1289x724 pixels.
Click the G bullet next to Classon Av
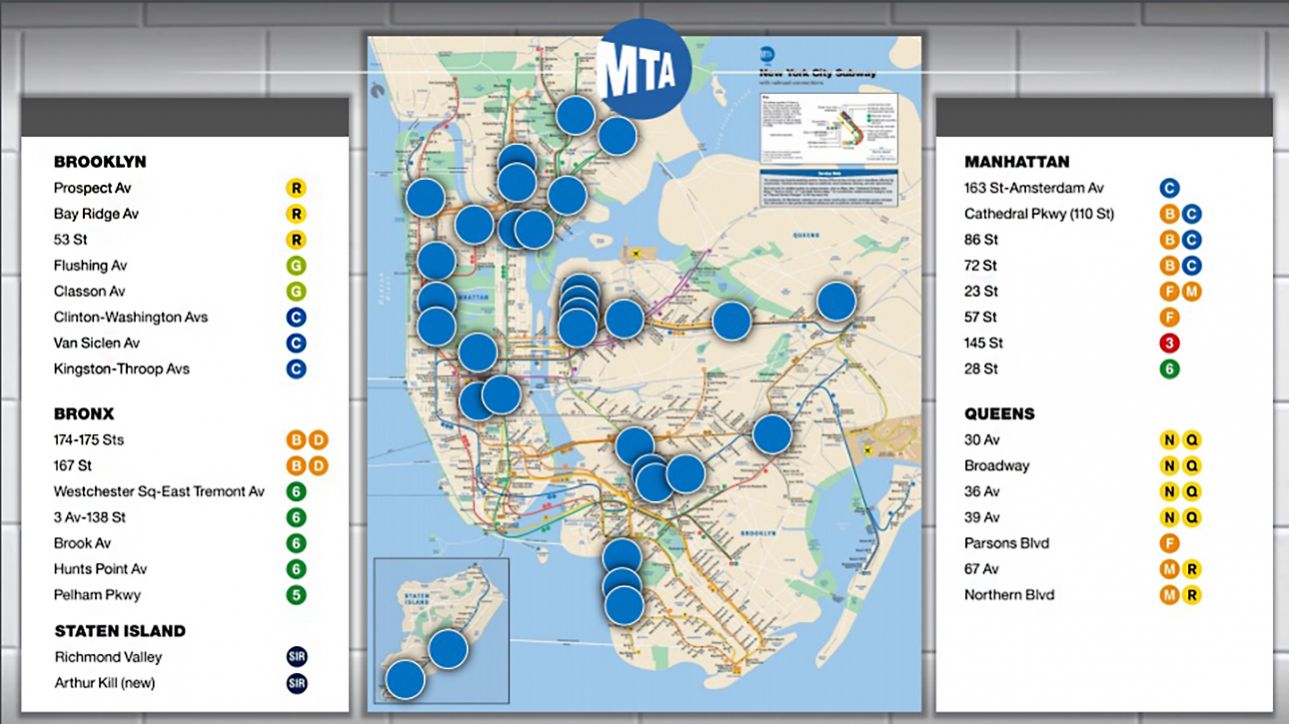point(296,292)
